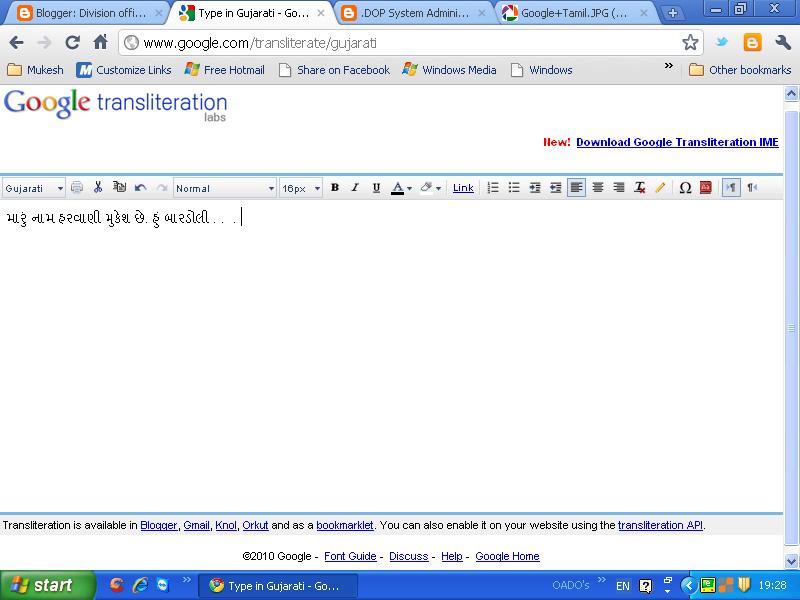The width and height of the screenshot is (800, 600).
Task: Toggle italic formatting in the toolbar
Action: tap(355, 187)
